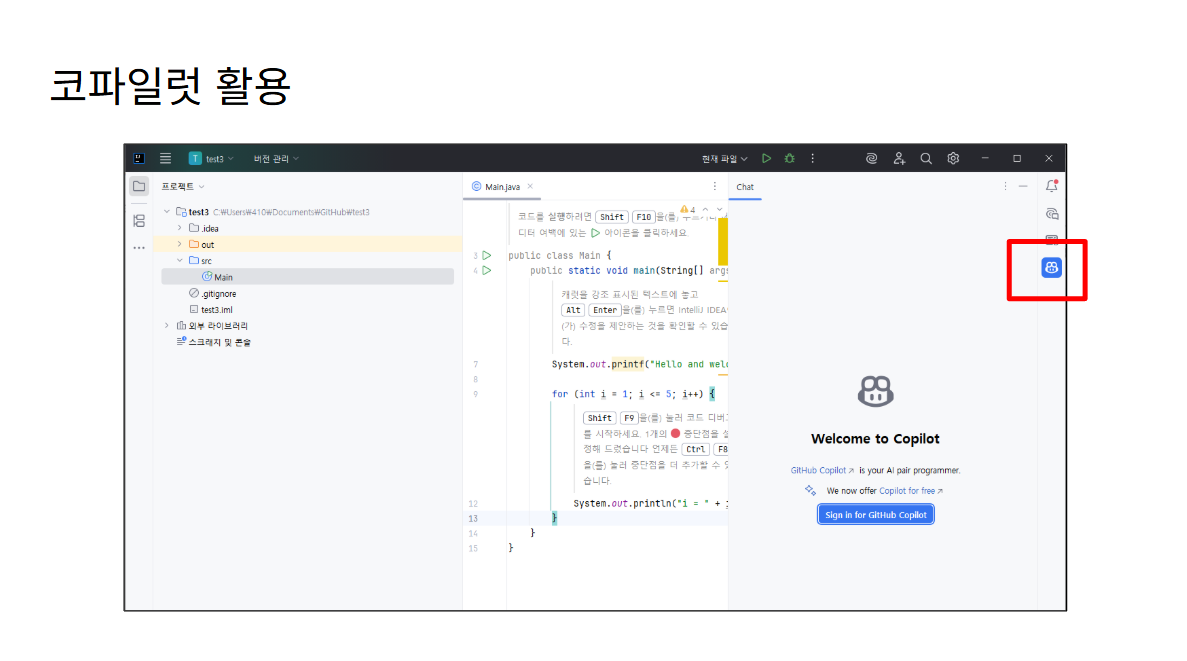This screenshot has width=1187, height=661.
Task: Select the Chat tab
Action: point(745,187)
